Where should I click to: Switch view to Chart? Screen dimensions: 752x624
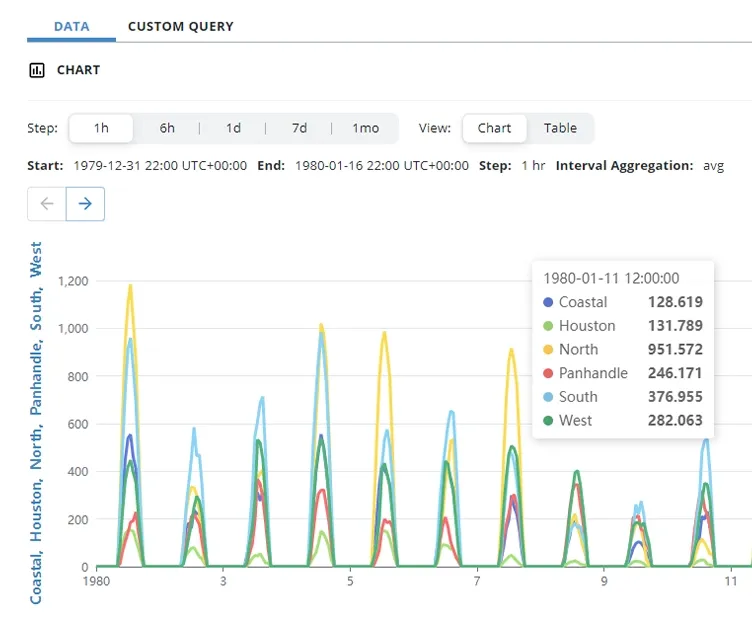click(x=494, y=128)
